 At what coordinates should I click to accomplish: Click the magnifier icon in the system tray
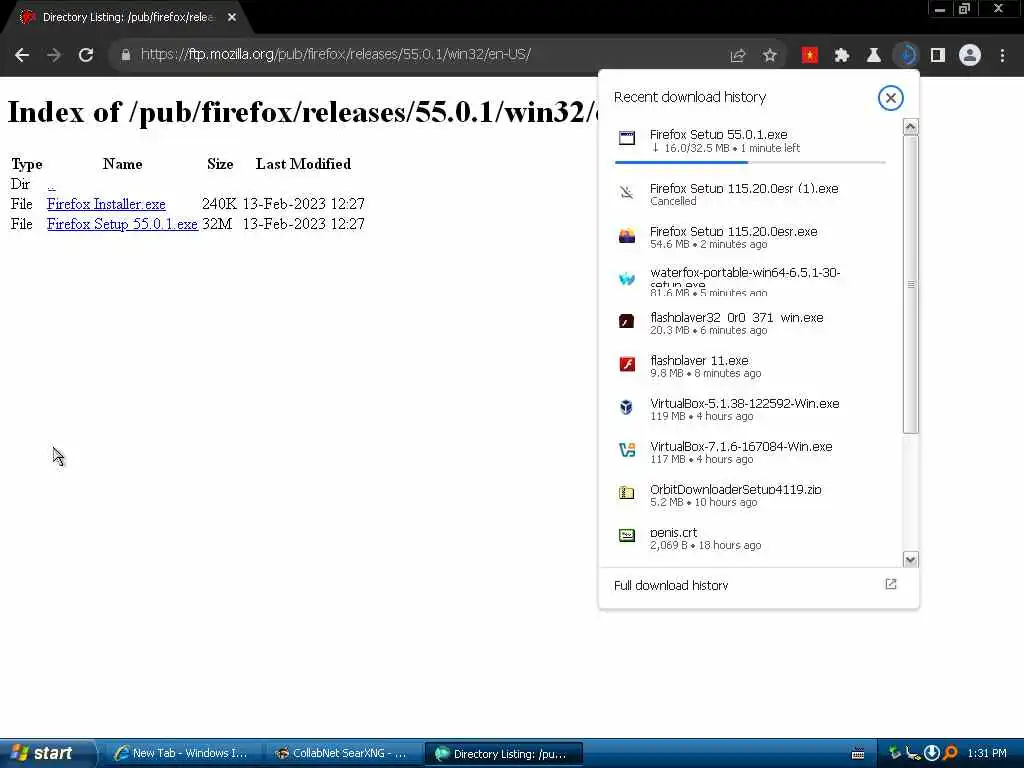[950, 753]
